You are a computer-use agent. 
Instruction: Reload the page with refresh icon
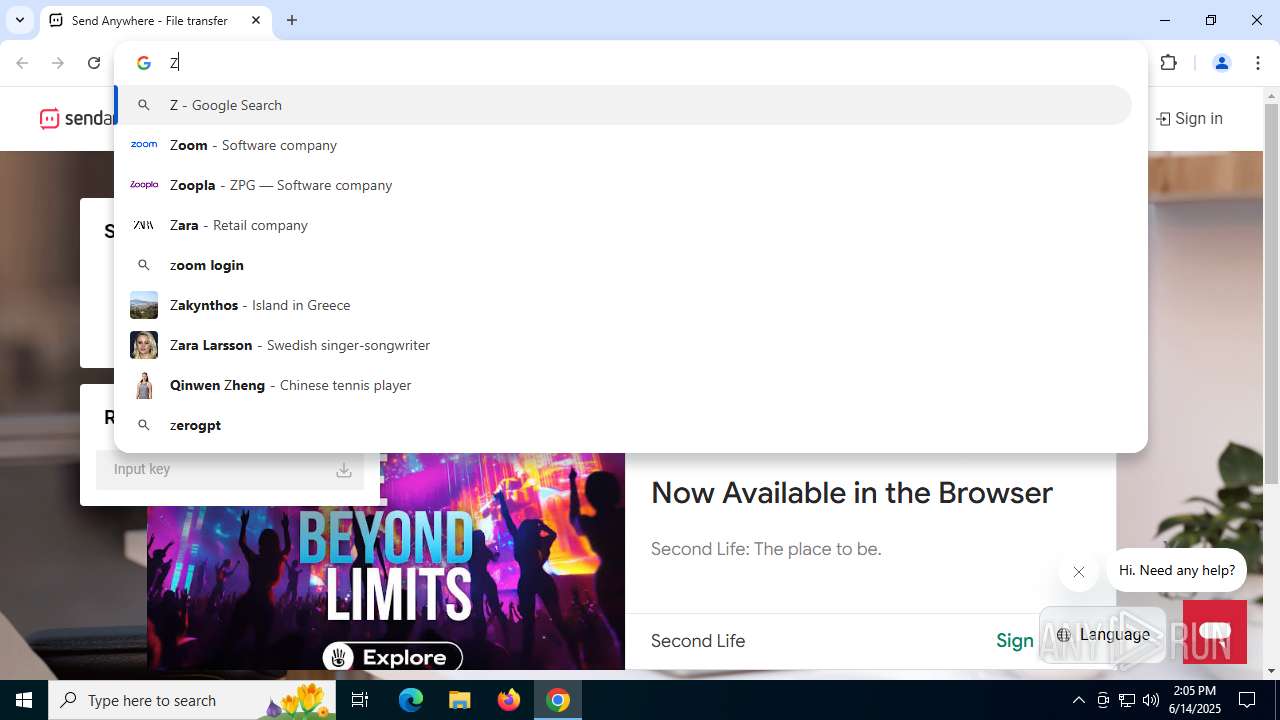tap(94, 63)
